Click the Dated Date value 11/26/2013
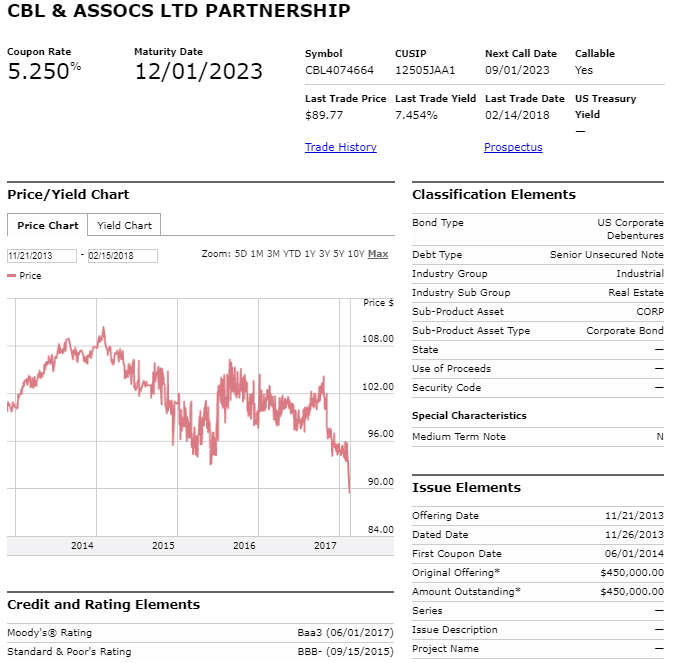Screen dimensions: 673x663 point(634,534)
